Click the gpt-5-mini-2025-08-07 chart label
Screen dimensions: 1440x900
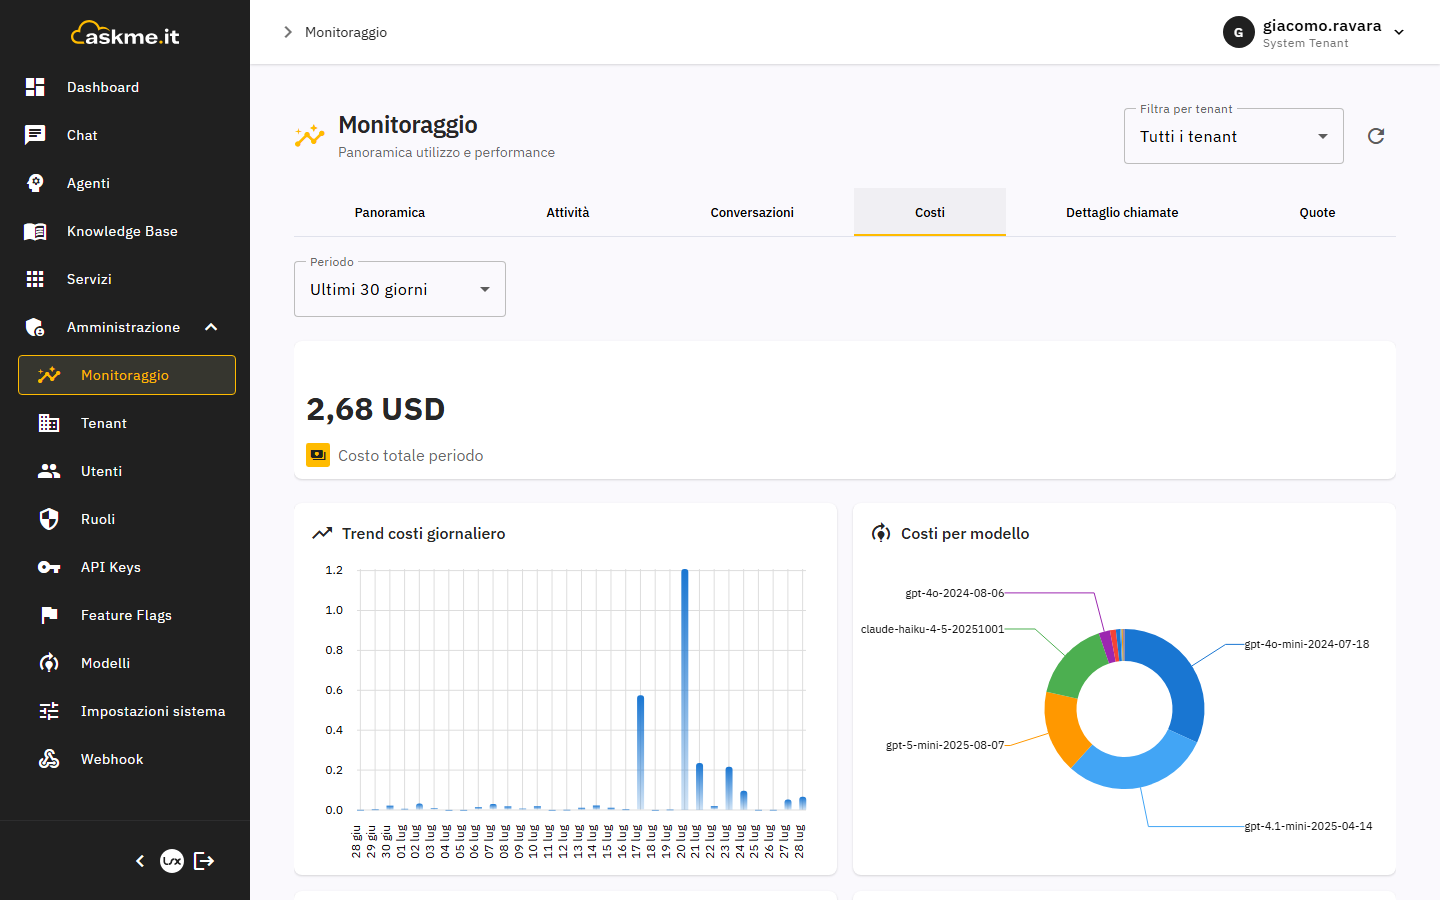click(x=945, y=745)
